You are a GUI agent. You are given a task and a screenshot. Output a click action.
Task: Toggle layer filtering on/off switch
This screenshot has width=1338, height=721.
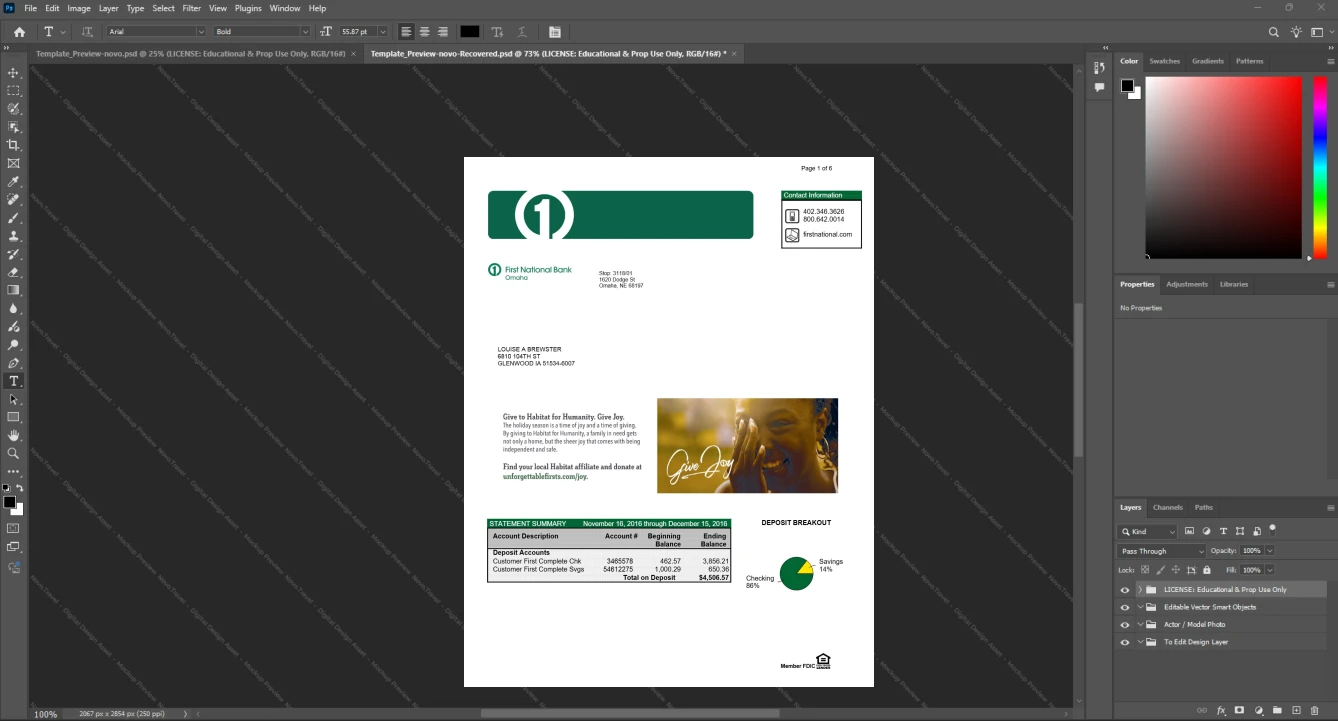click(1272, 529)
